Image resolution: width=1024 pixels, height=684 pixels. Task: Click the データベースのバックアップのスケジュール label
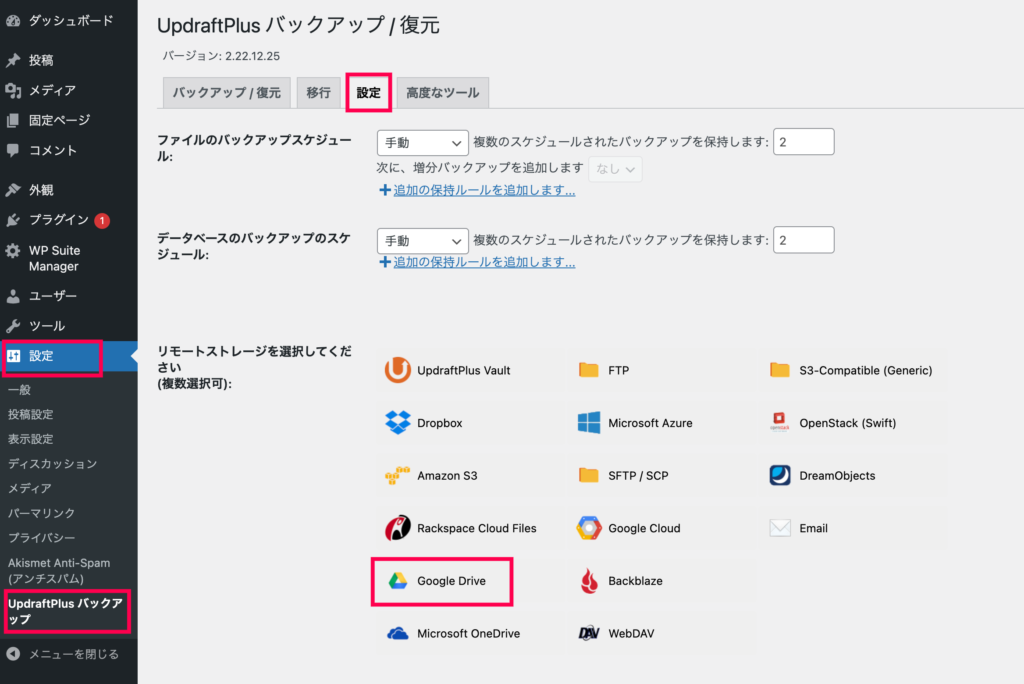[254, 246]
